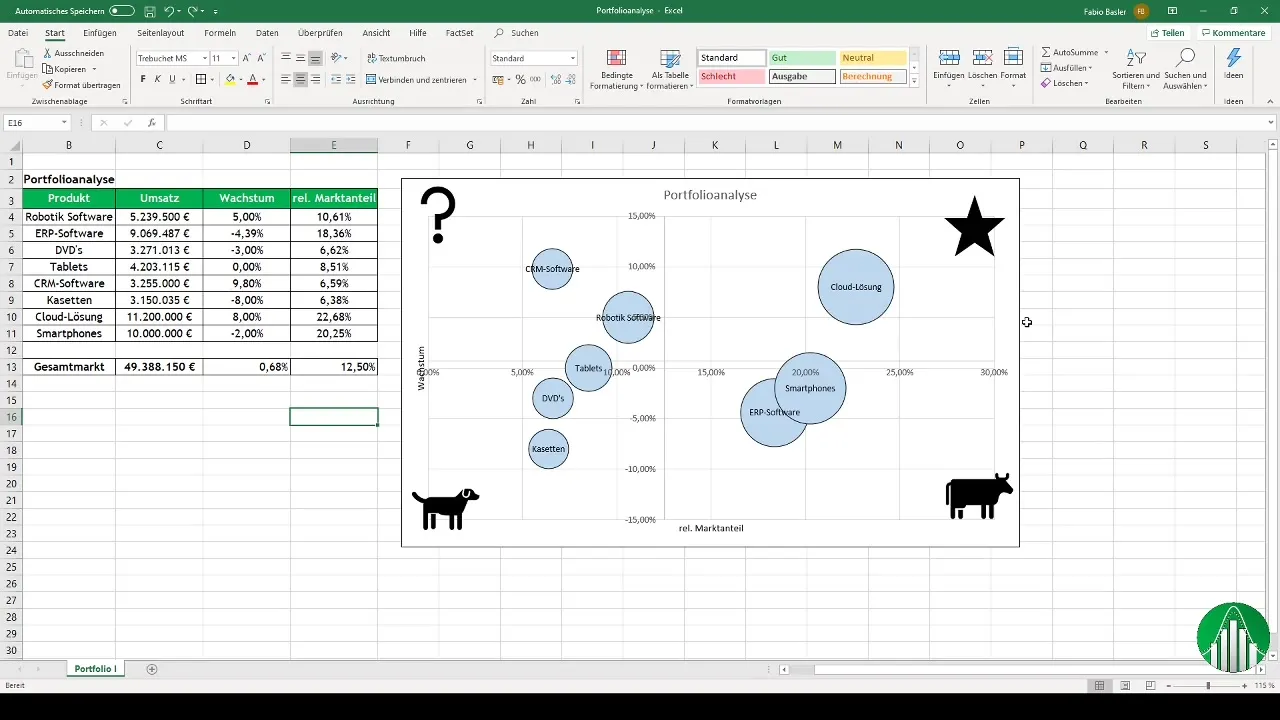
Task: Click the Teilen share button
Action: 1167,33
